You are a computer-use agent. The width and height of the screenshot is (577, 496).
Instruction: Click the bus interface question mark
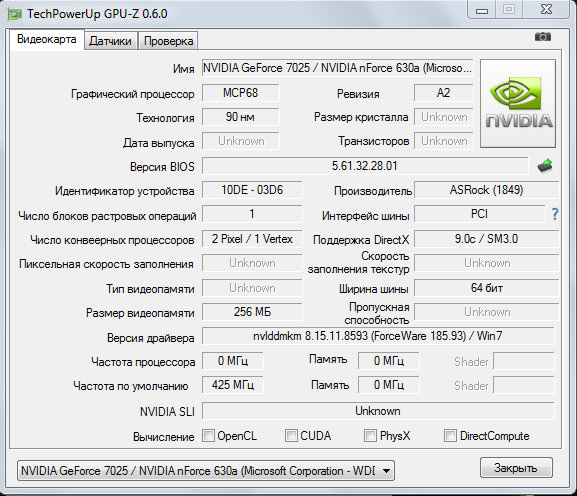(x=555, y=214)
